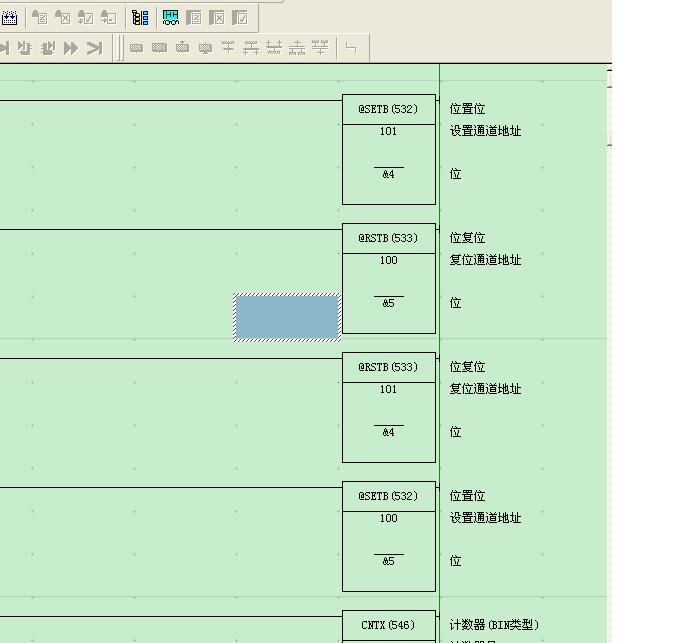The height and width of the screenshot is (643, 699).
Task: Click the 位复位 comment beside first @RSTB
Action: click(467, 238)
